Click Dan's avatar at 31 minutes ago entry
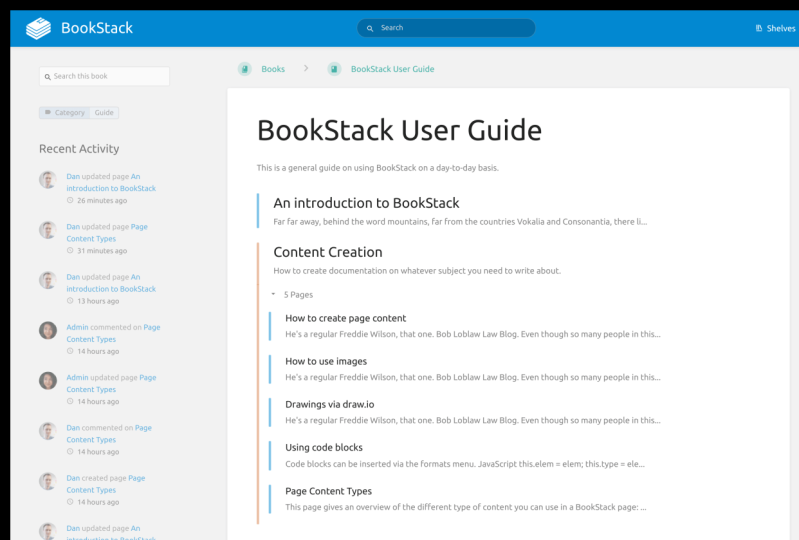The height and width of the screenshot is (540, 799). pyautogui.click(x=48, y=230)
